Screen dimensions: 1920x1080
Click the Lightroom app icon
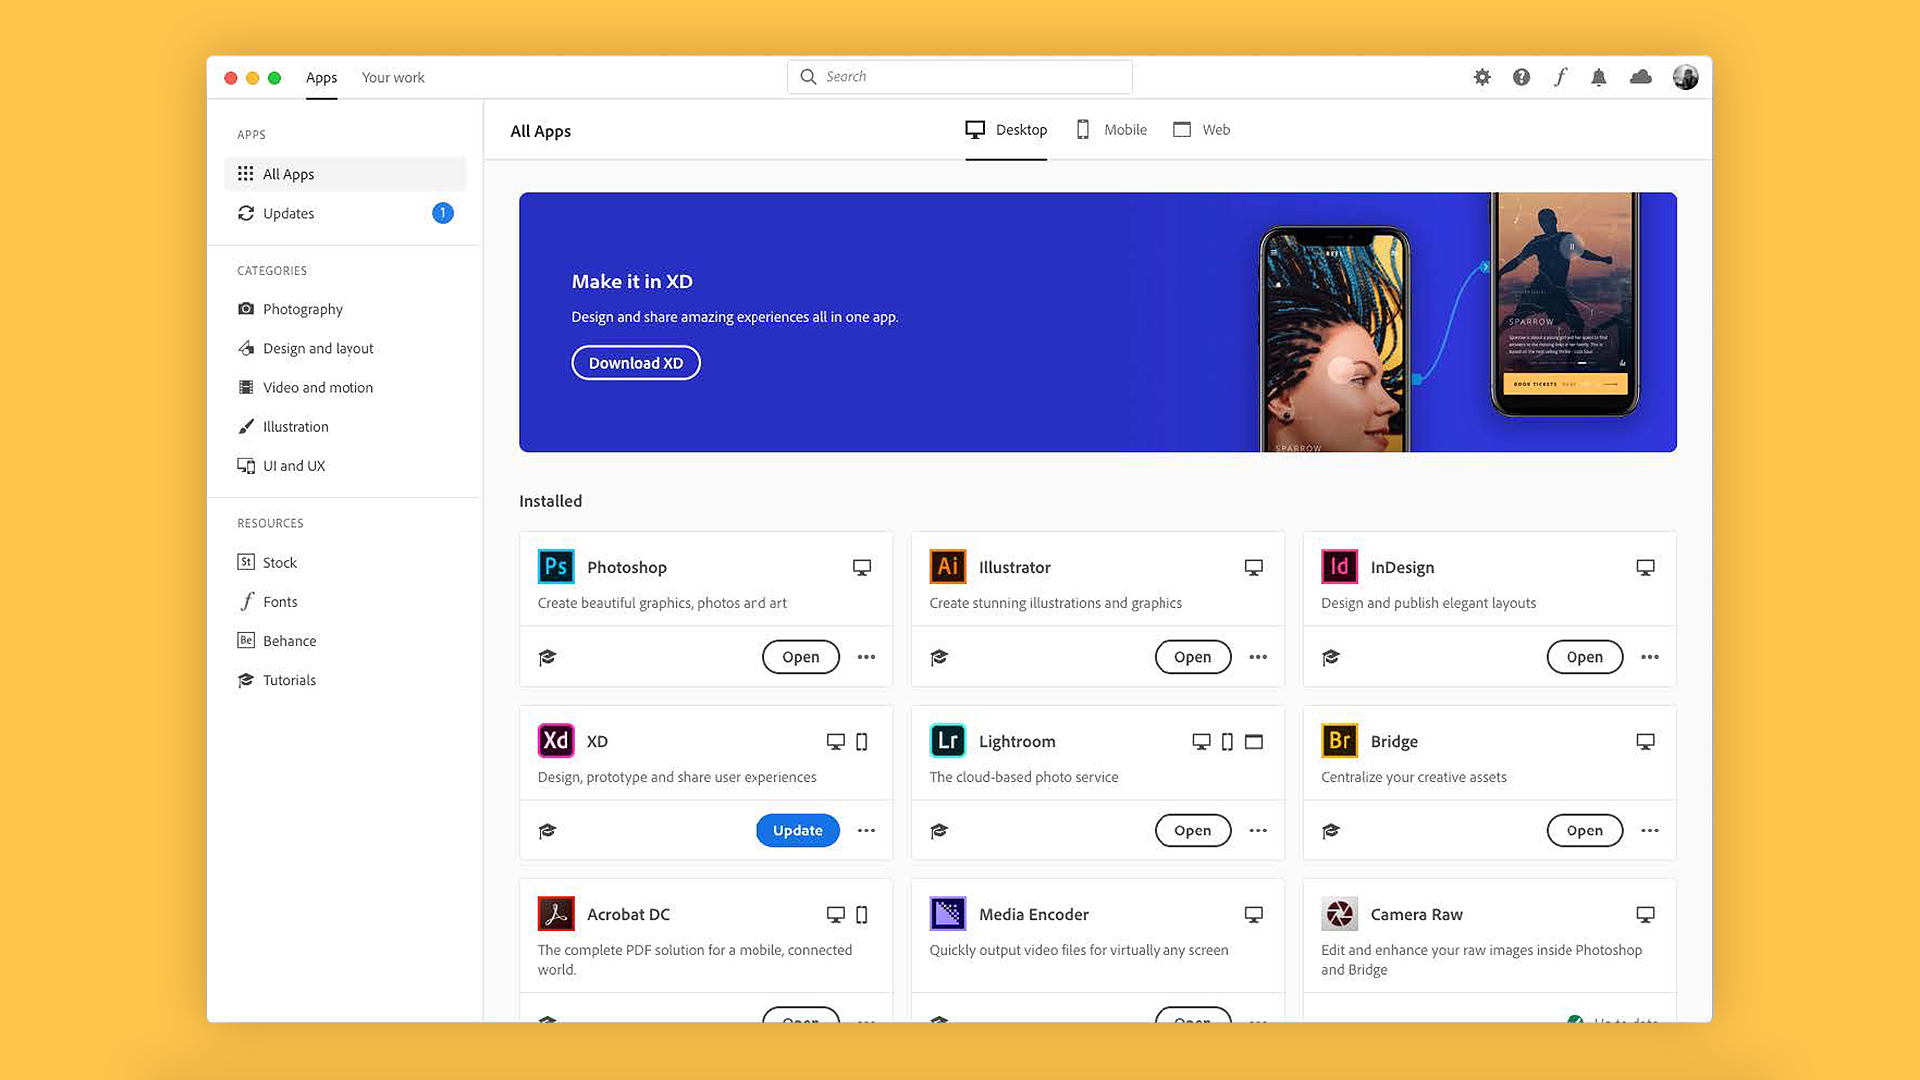pos(947,740)
